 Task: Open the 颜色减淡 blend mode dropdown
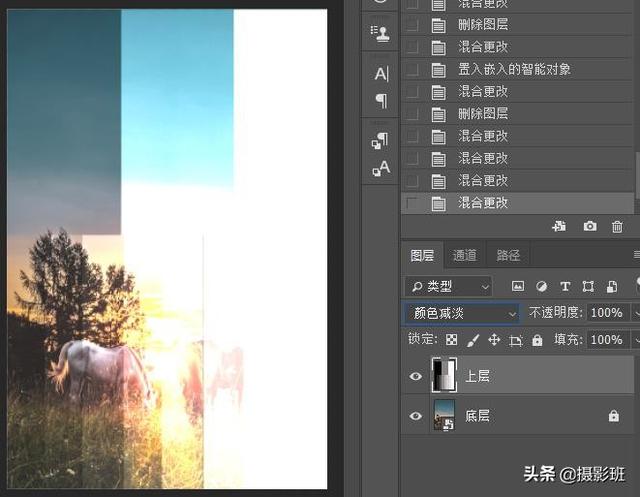coord(461,313)
